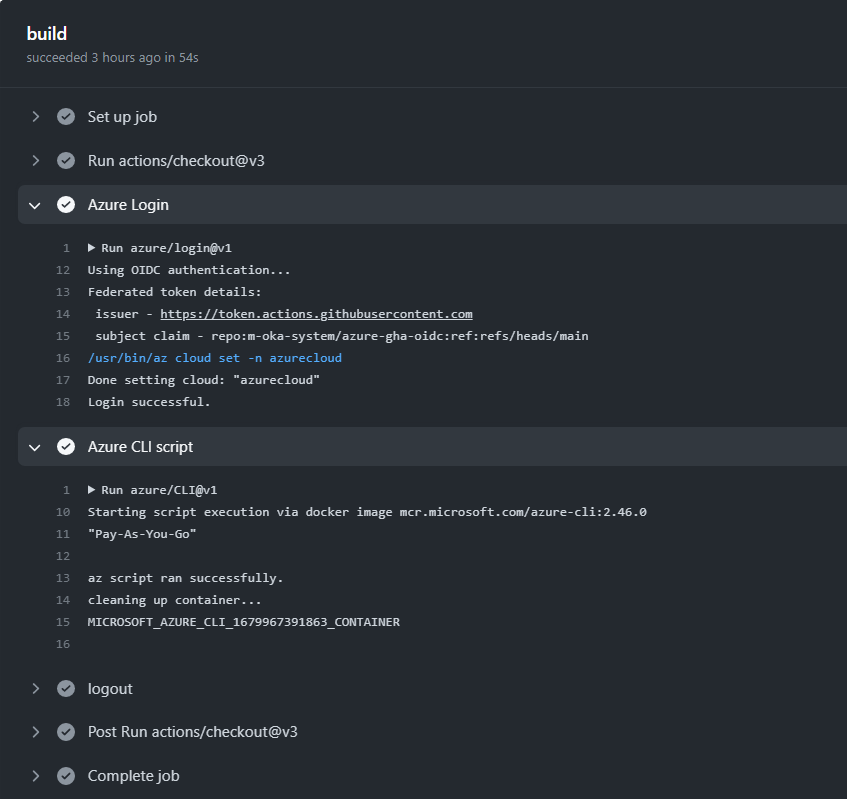Screen dimensions: 847x799
Task: Expand the Run azure/CLI@v1 log group
Action: (x=92, y=490)
